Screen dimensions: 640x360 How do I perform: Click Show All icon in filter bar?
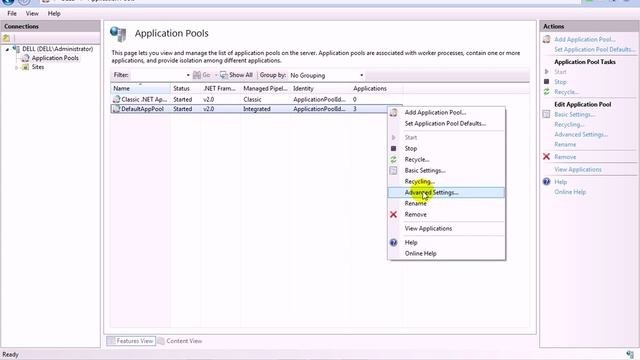(224, 75)
